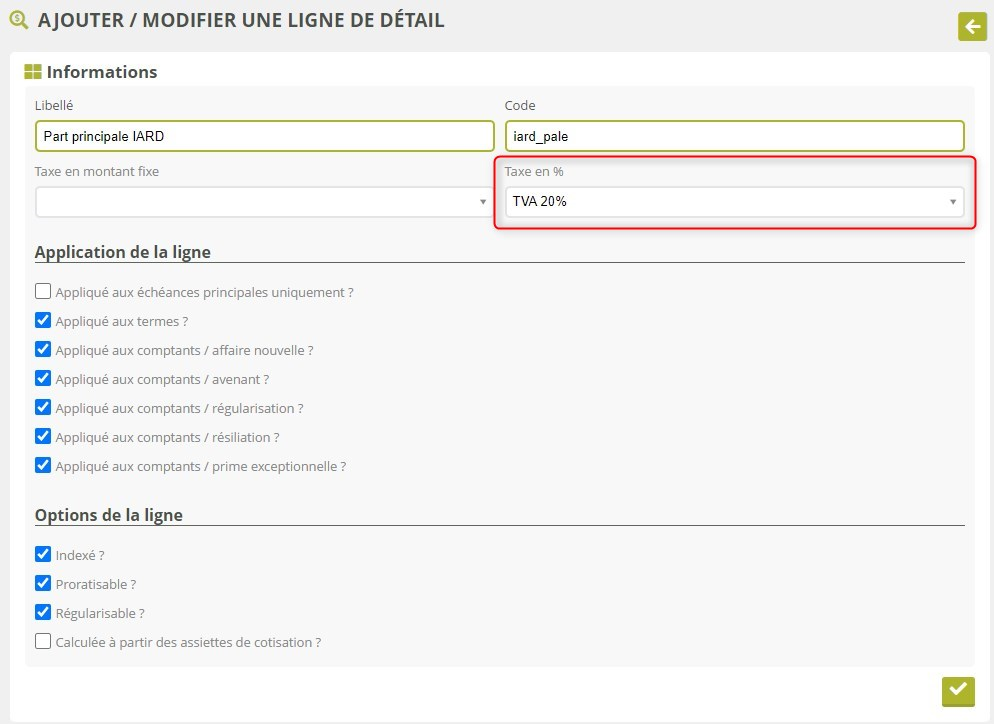Click the 'TVA 20%' dropdown arrow
The image size is (994, 724).
coord(952,202)
